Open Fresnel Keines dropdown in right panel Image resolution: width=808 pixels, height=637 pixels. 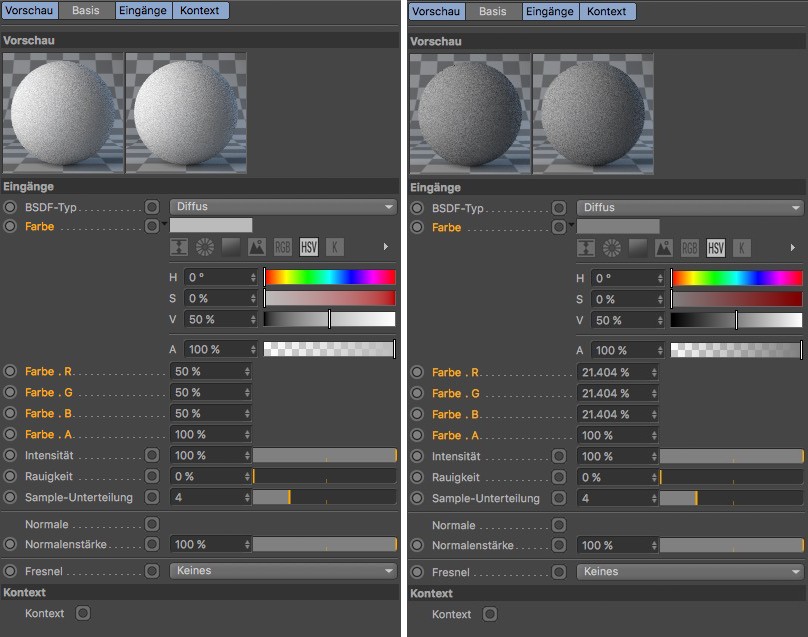click(x=690, y=572)
